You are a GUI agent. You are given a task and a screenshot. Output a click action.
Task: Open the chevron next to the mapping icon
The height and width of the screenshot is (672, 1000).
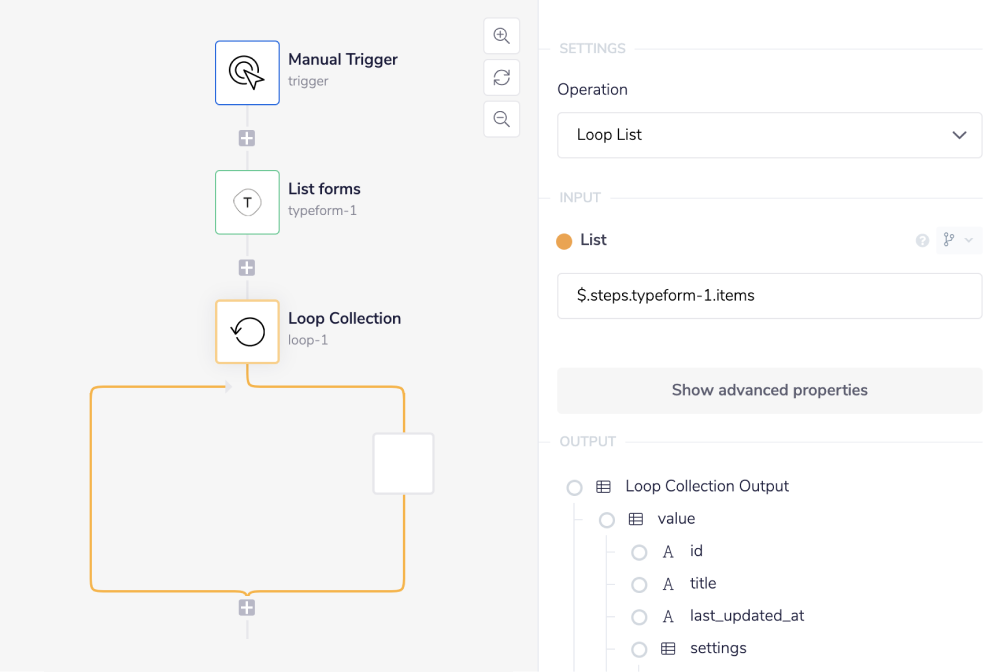[969, 240]
